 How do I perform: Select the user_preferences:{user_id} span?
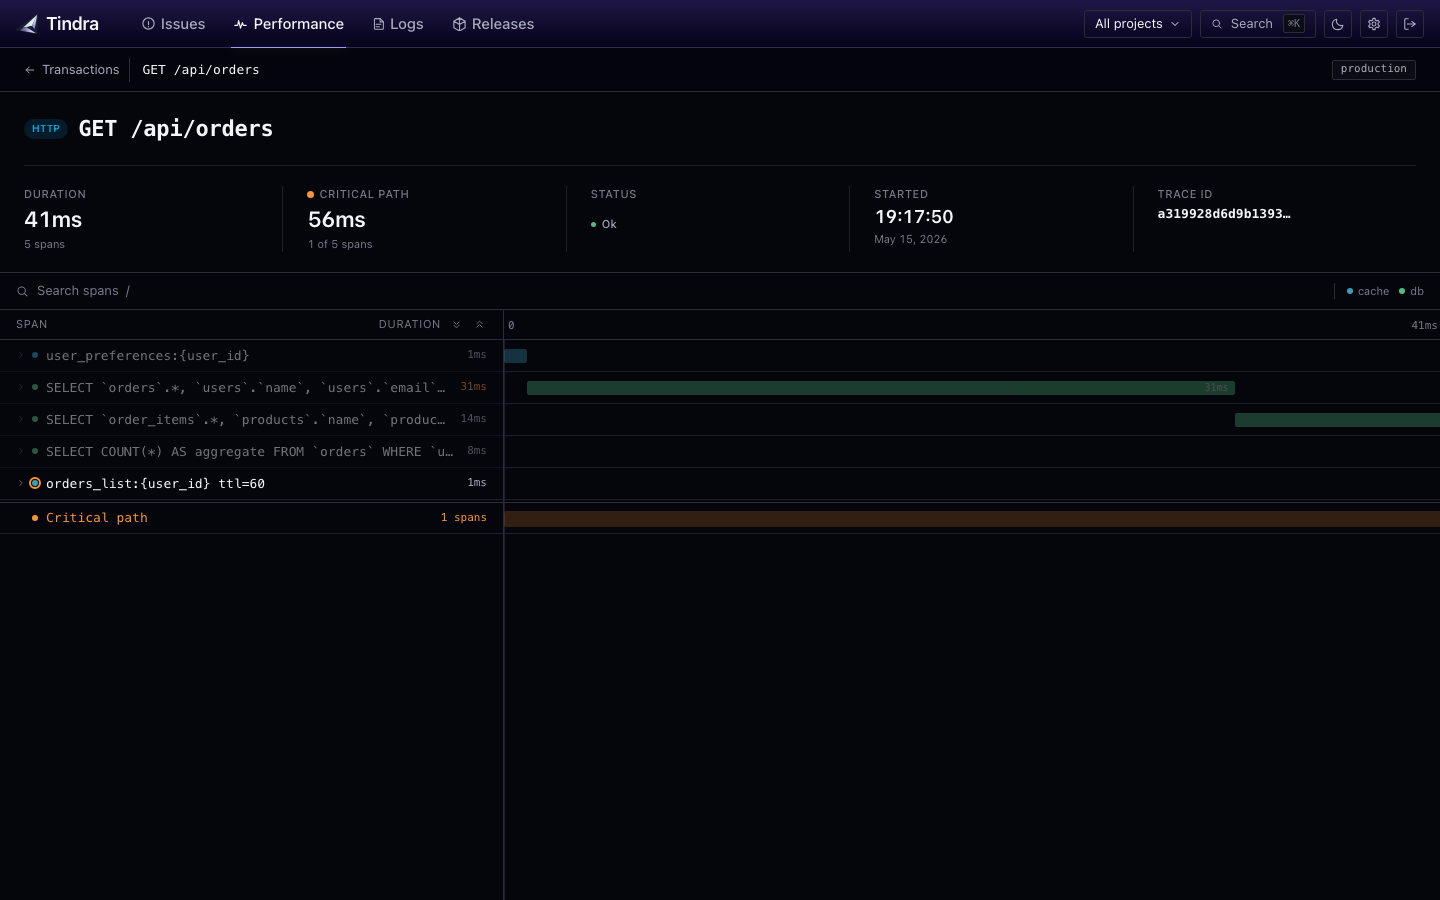(251, 356)
